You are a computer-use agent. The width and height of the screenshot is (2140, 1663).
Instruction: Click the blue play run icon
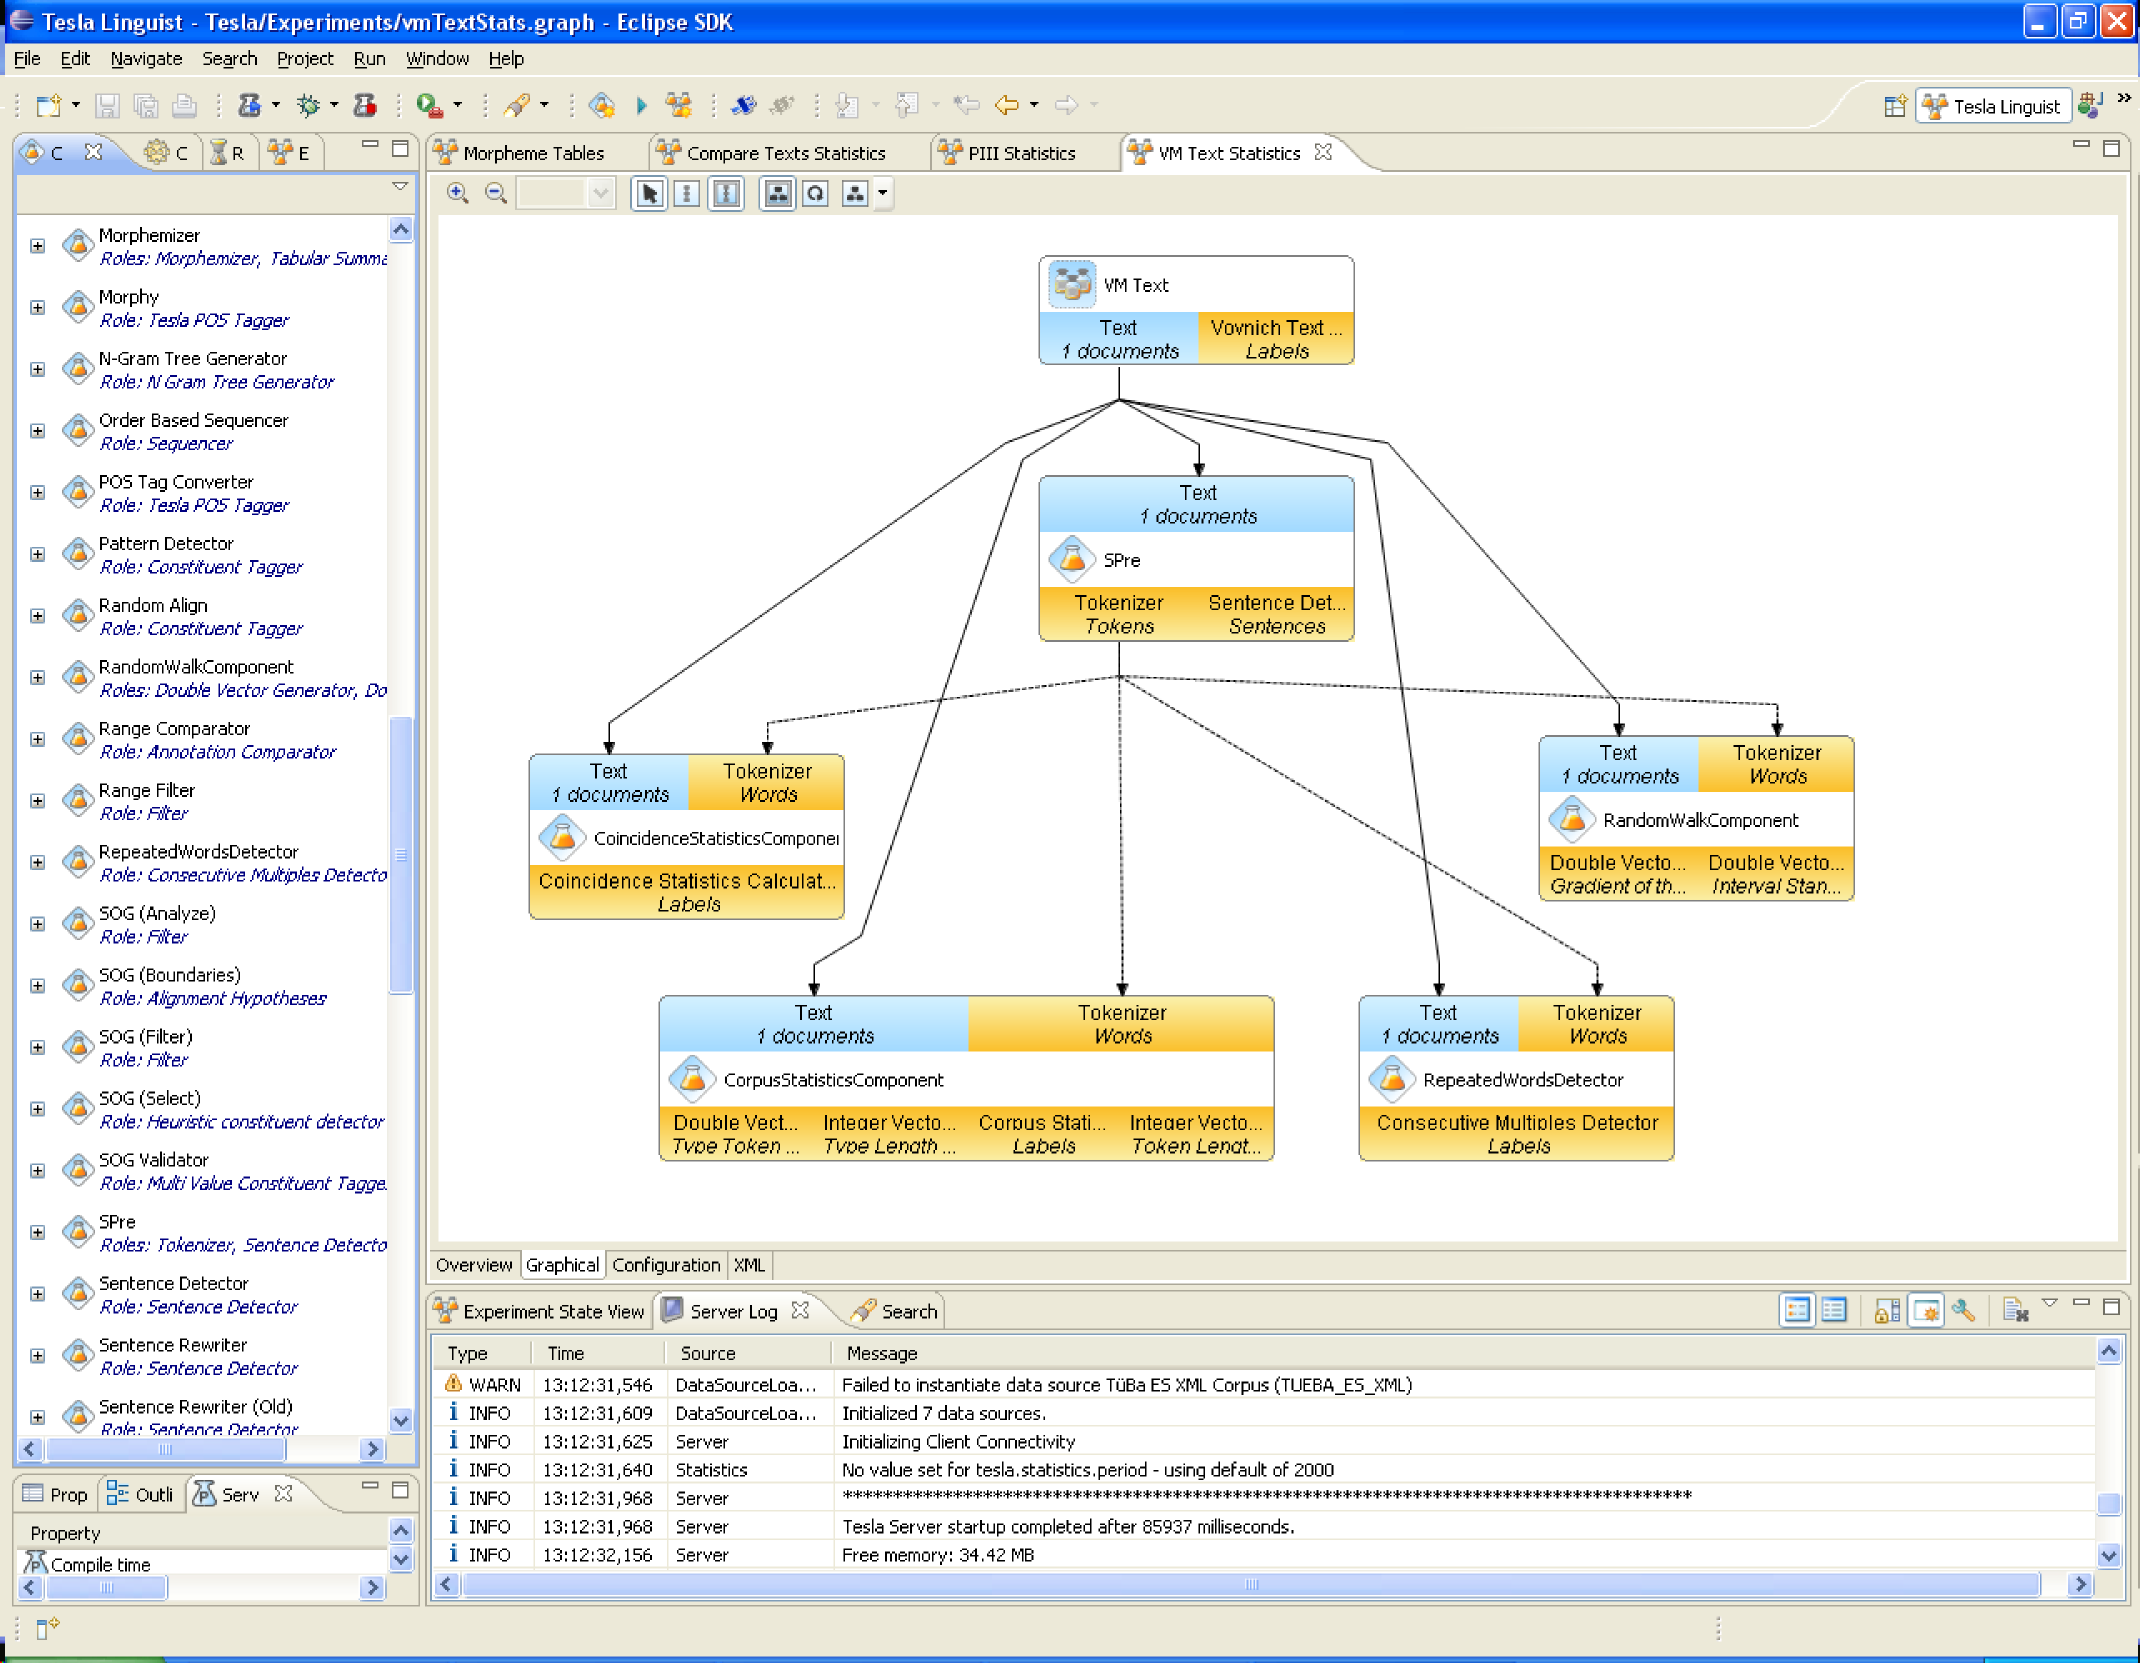641,105
